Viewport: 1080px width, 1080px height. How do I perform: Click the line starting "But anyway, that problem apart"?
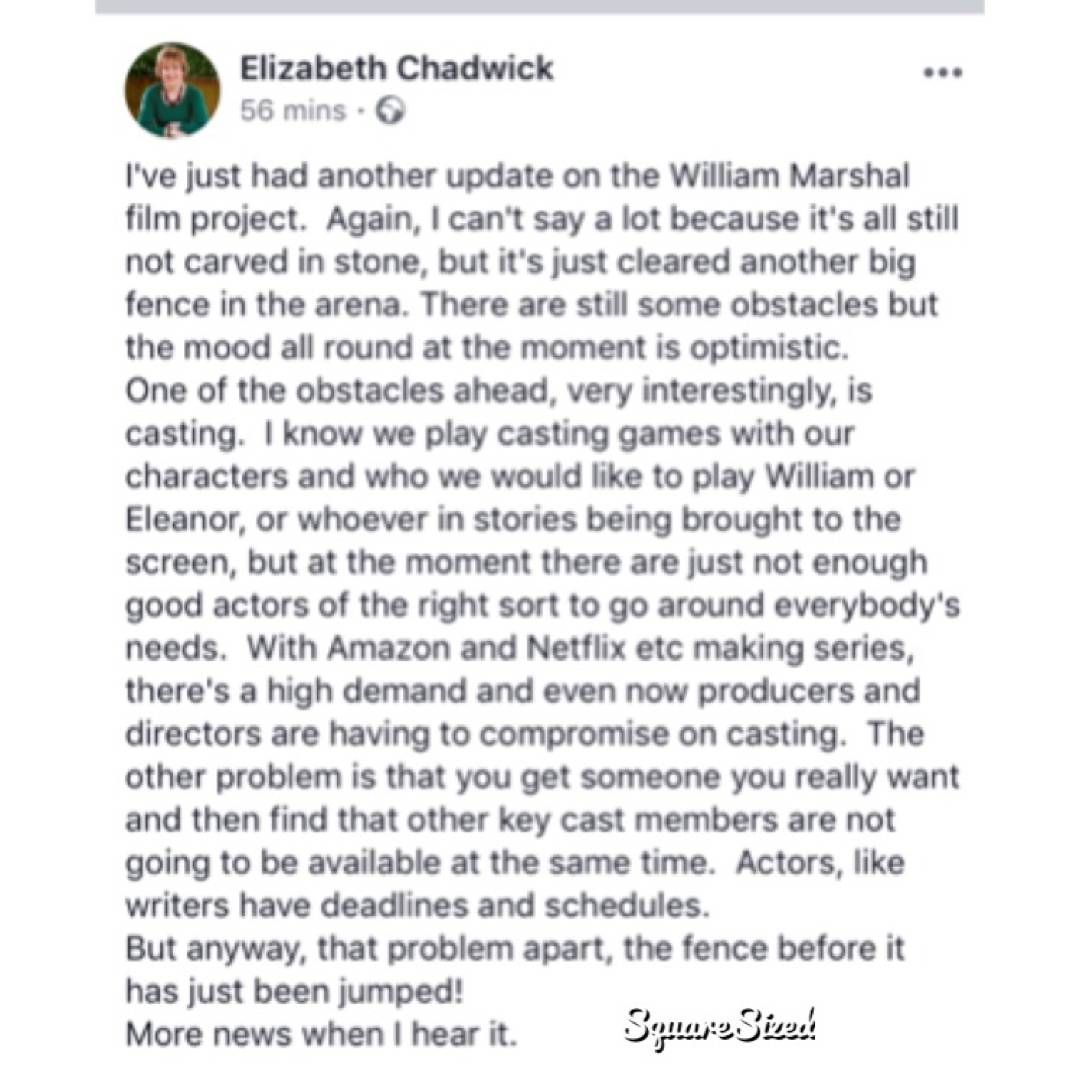tap(514, 947)
